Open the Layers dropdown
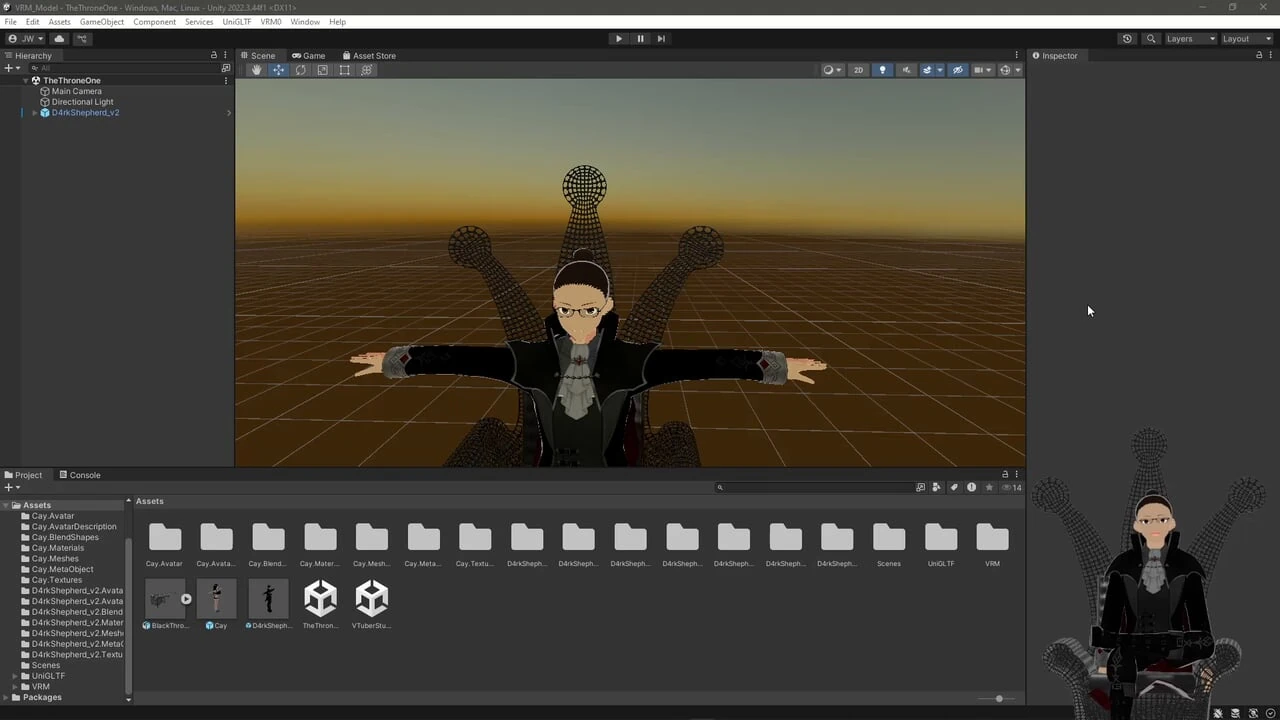This screenshot has height=720, width=1280. (x=1190, y=39)
